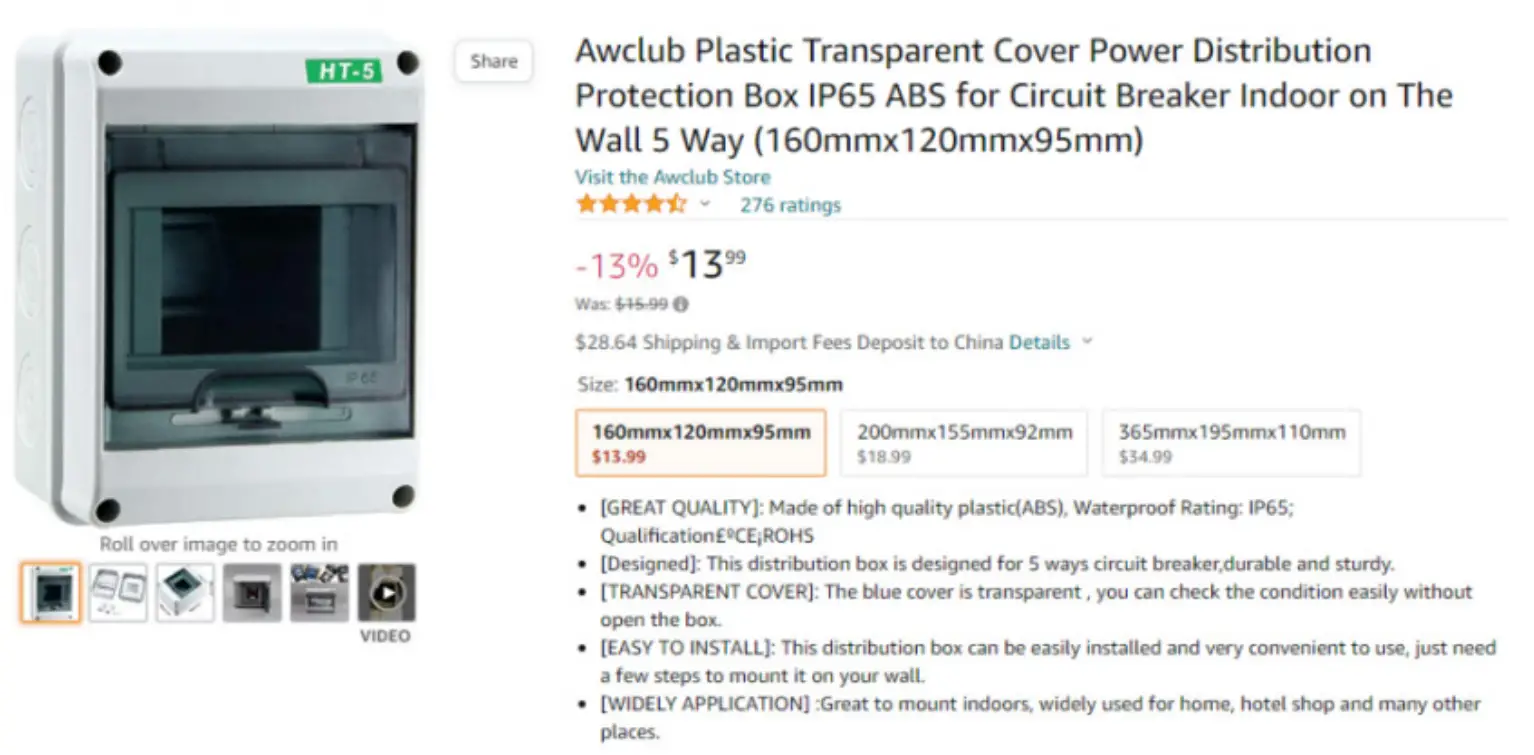This screenshot has width=1534, height=755.
Task: Visit the Awclub Store link
Action: [x=672, y=177]
